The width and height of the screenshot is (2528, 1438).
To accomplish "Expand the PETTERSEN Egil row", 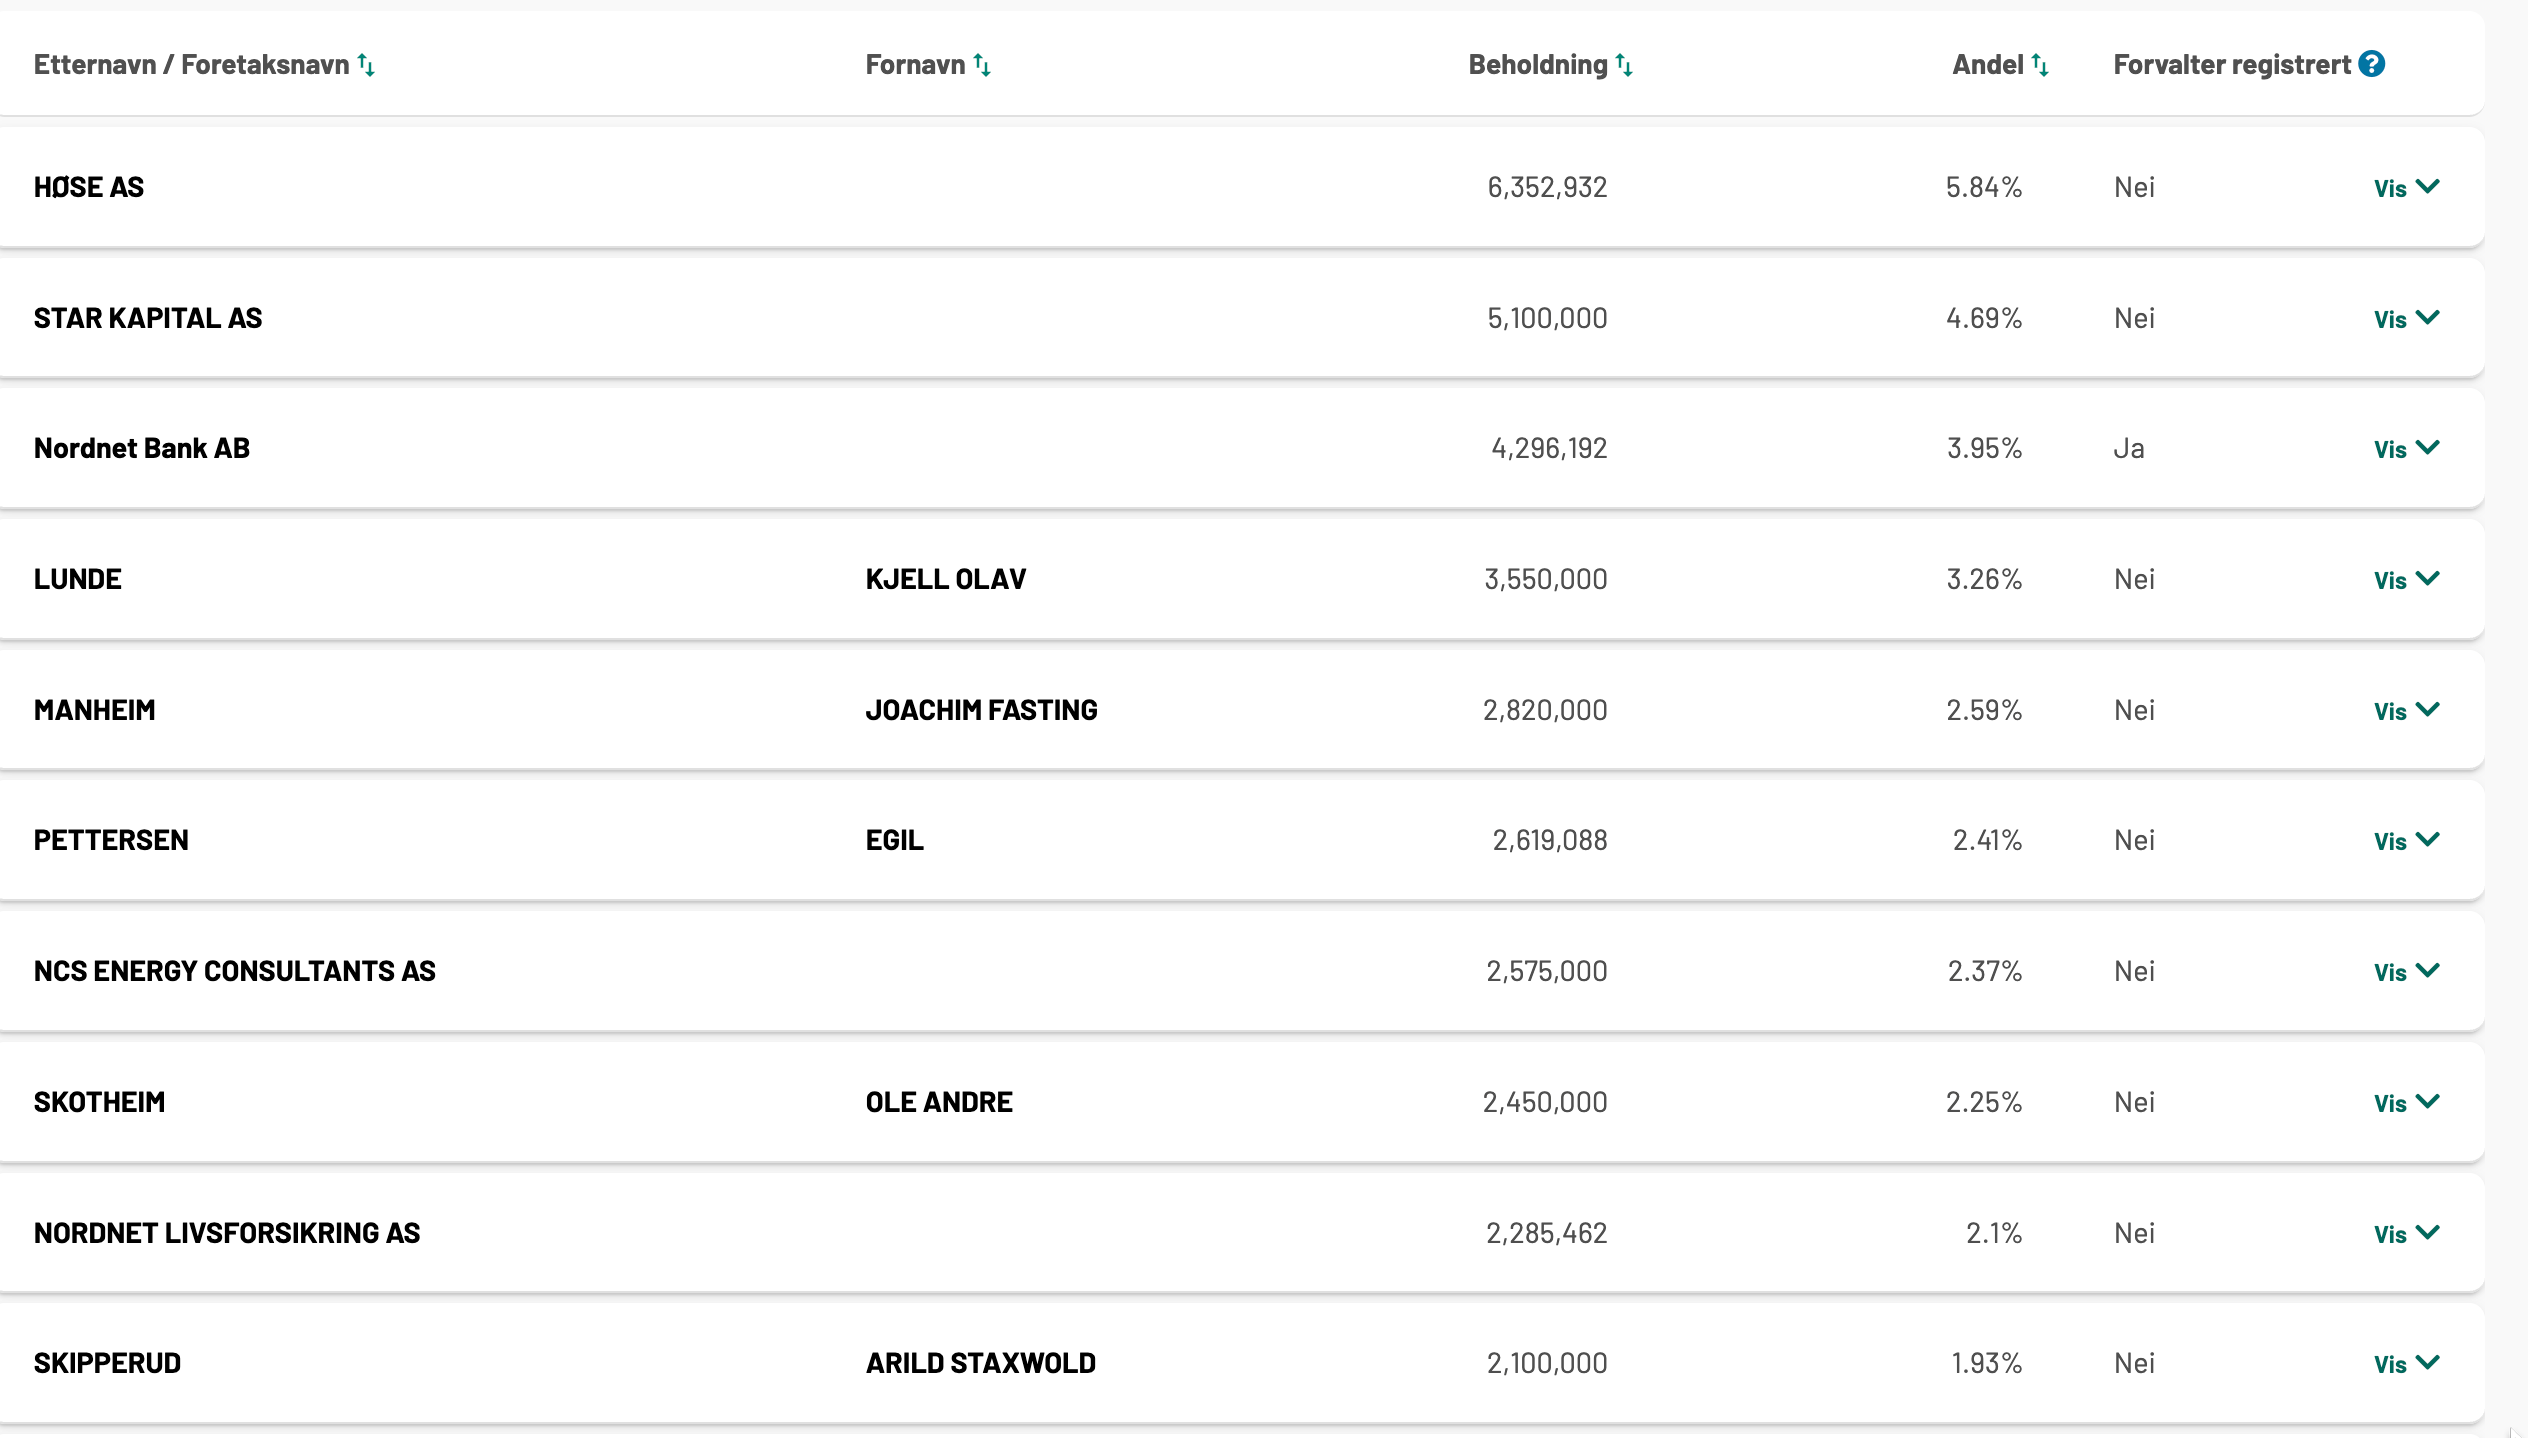I will 2406,841.
